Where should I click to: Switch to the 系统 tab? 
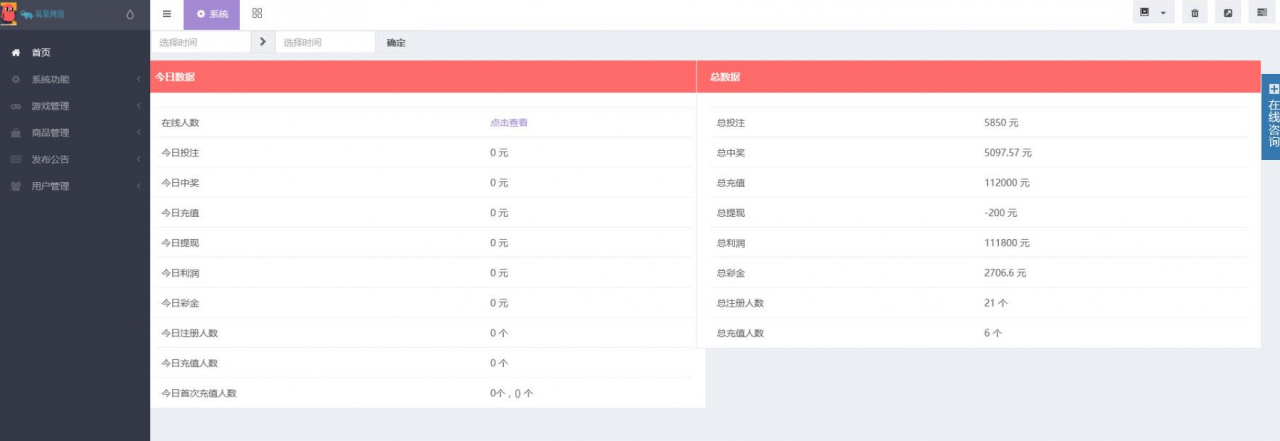(212, 14)
